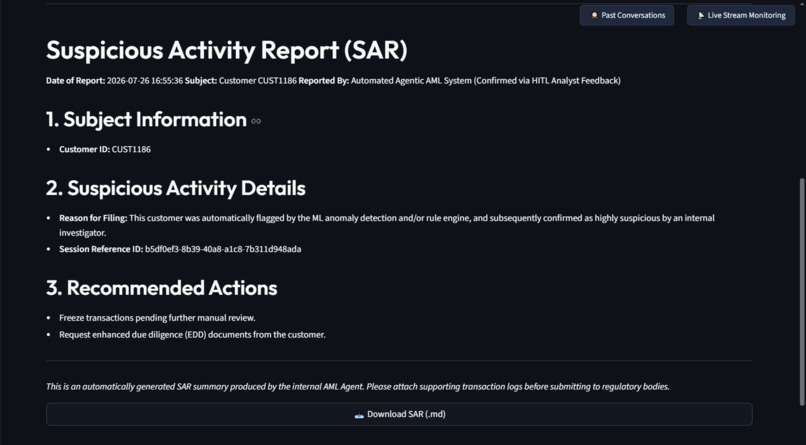The height and width of the screenshot is (445, 806).
Task: Click 'Freeze transactions pending further manual review'
Action: (x=157, y=318)
